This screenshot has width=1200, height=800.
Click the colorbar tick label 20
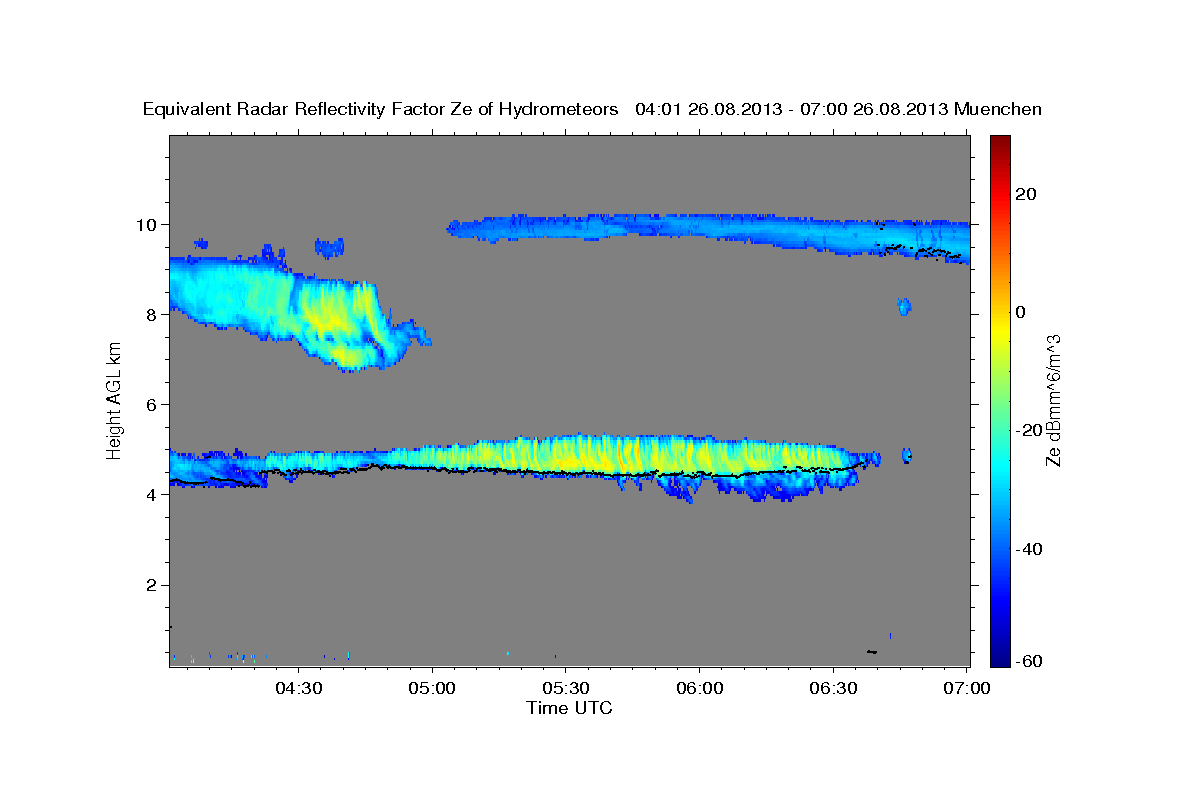click(1027, 194)
